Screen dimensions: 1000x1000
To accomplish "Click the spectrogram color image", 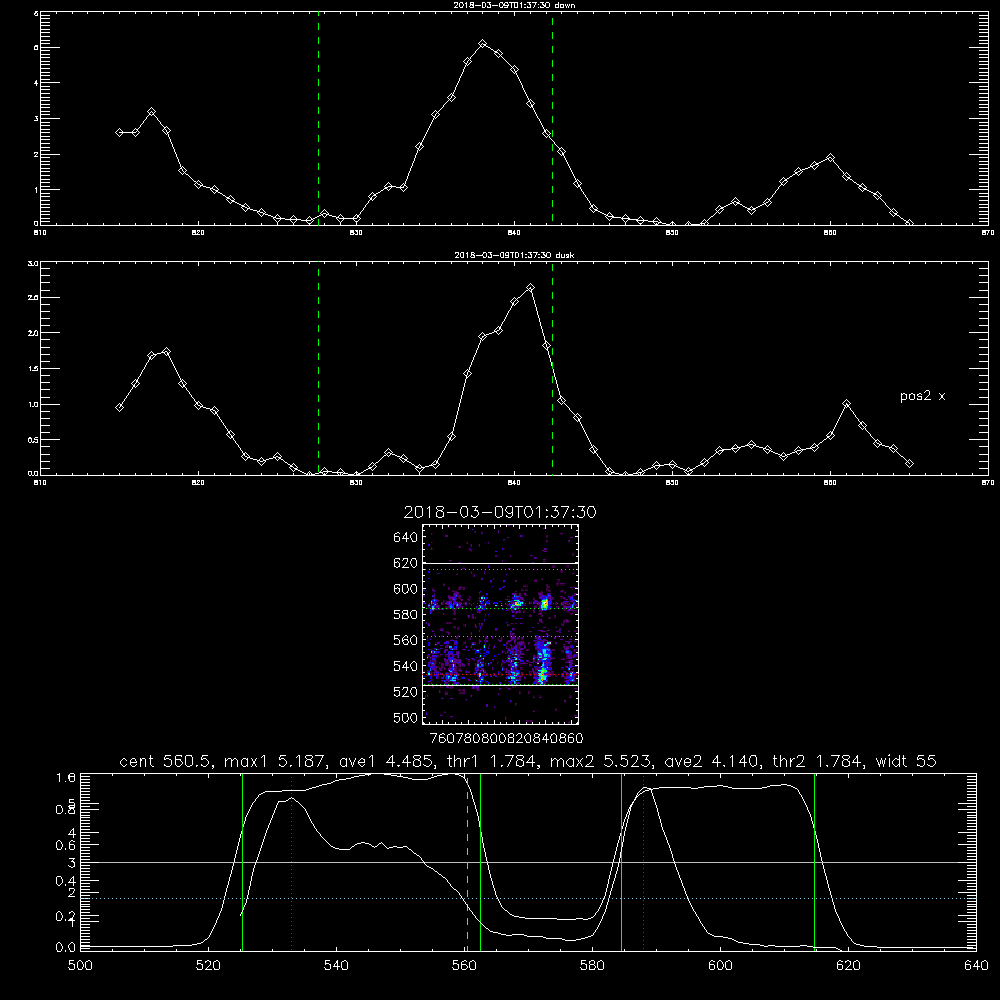I will [501, 624].
